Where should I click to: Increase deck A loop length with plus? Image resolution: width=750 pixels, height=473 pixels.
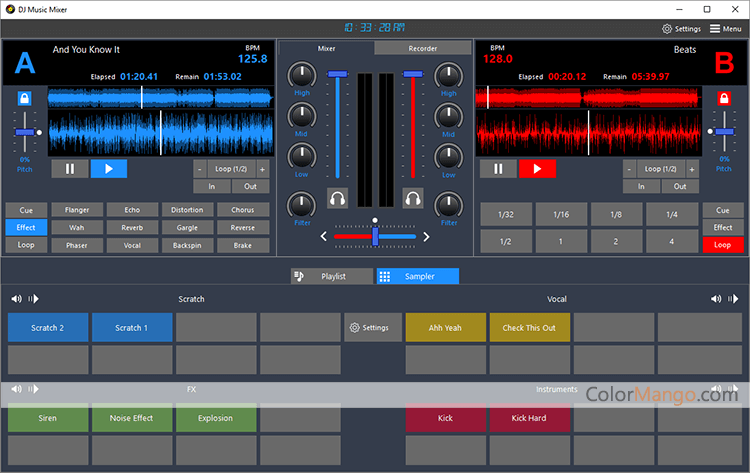point(262,169)
